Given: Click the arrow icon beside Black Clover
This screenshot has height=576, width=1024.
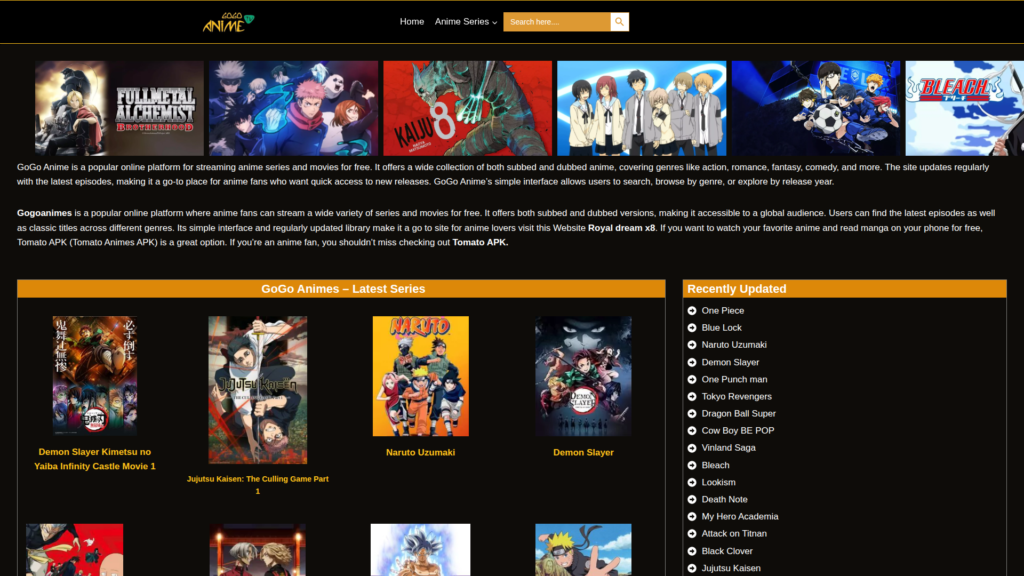Looking at the screenshot, I should tap(692, 551).
